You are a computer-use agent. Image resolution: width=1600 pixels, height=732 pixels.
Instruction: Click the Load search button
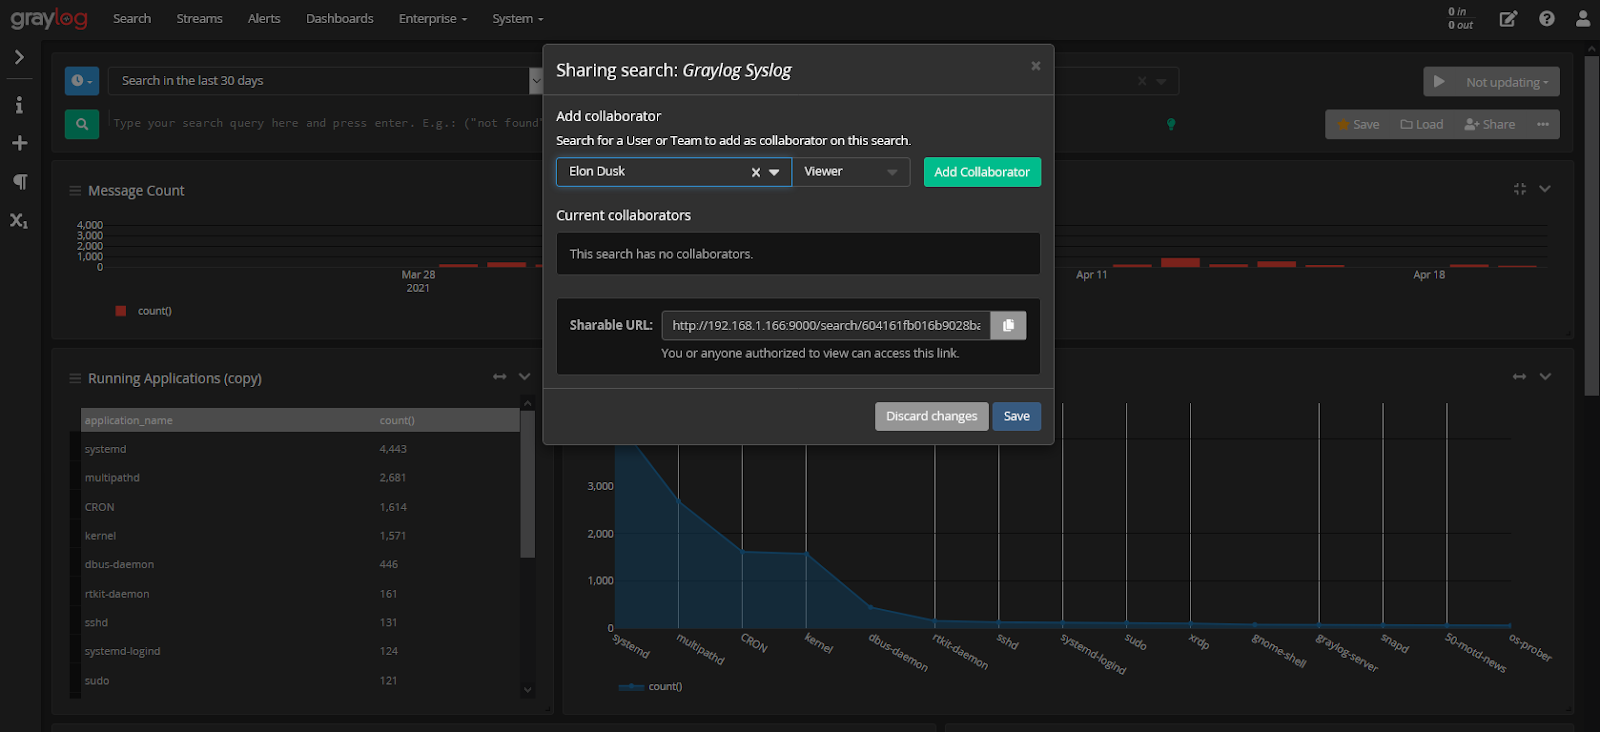1422,124
